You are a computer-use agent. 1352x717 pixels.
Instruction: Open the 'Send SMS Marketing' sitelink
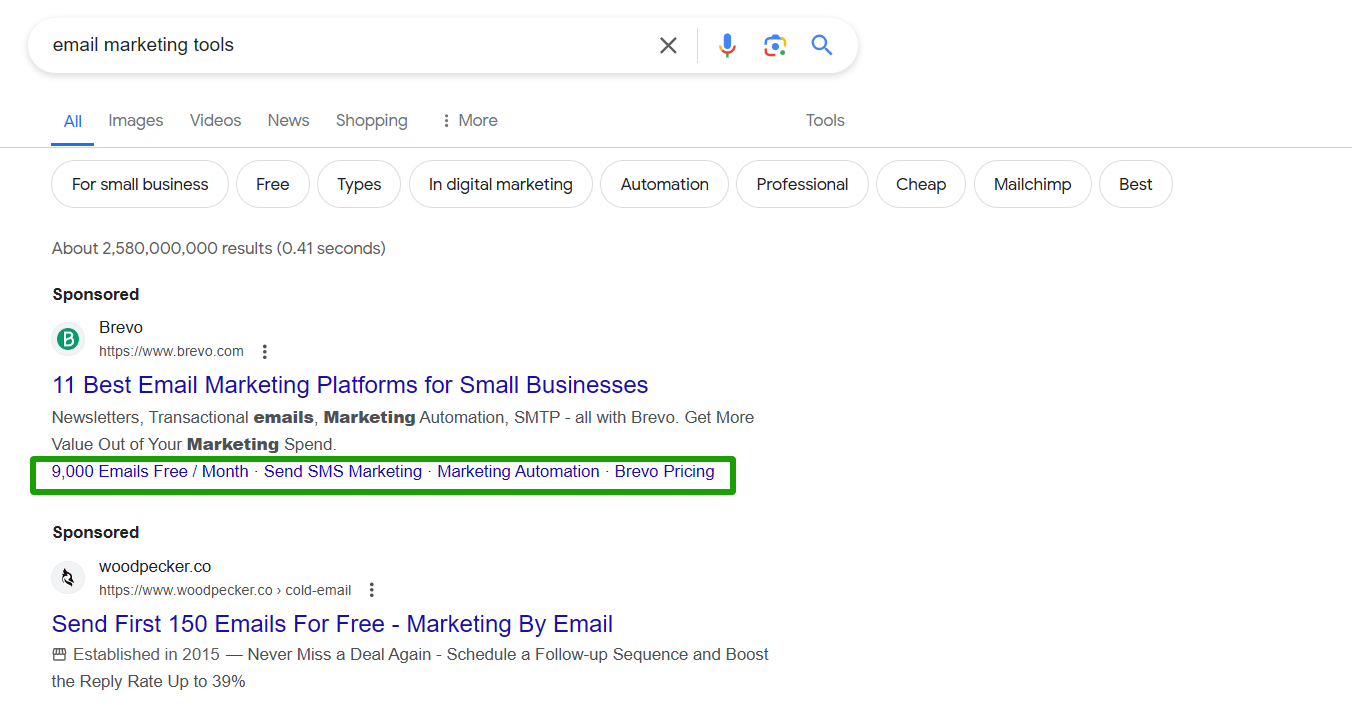pyautogui.click(x=343, y=471)
